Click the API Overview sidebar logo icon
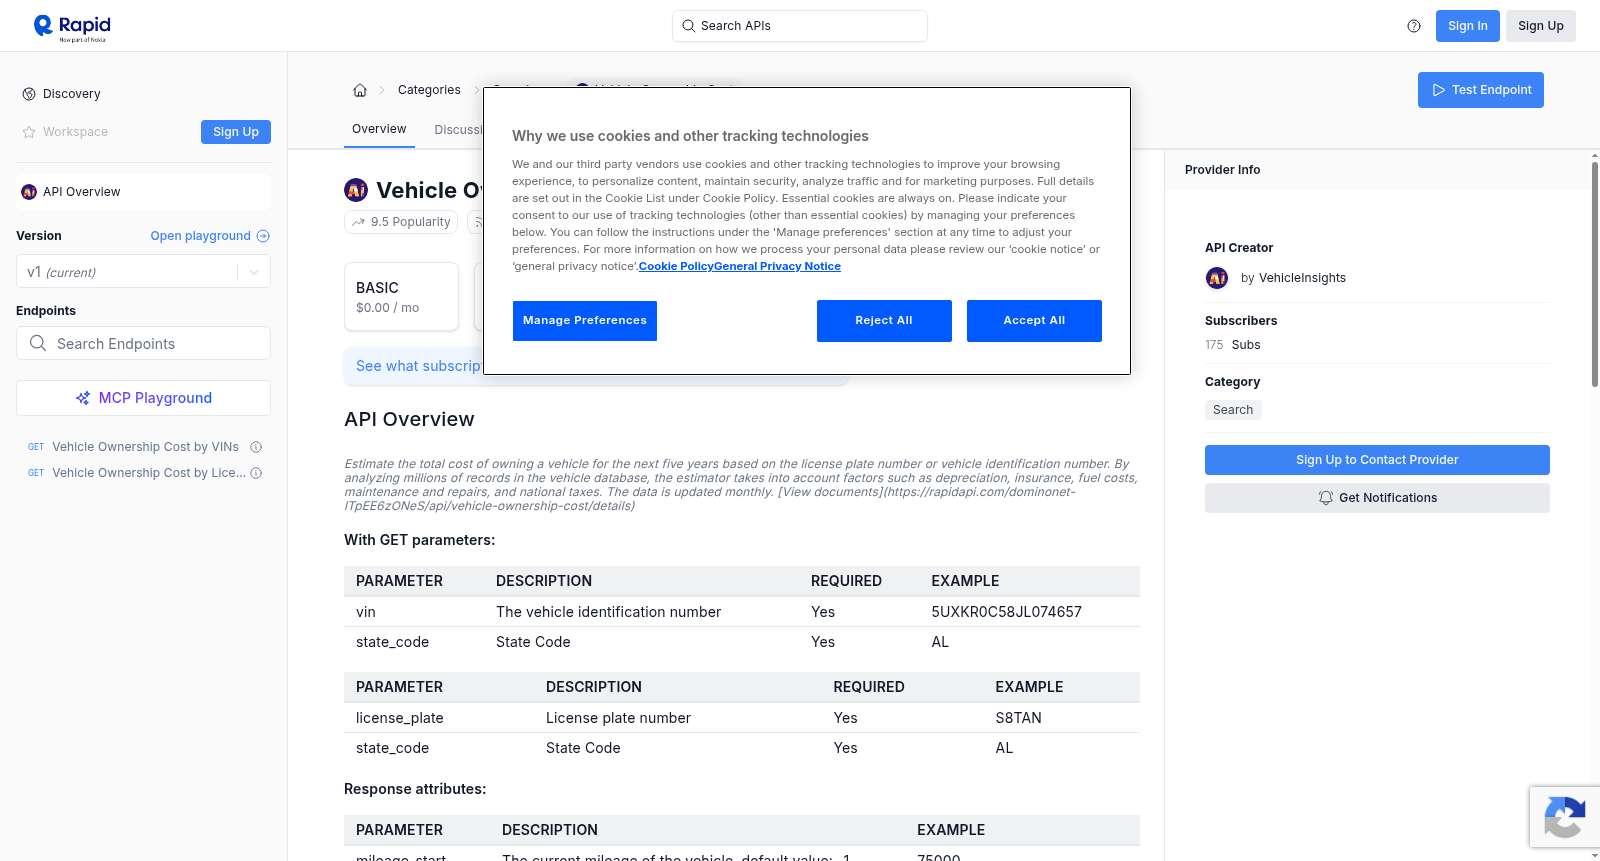The height and width of the screenshot is (861, 1600). pos(29,192)
